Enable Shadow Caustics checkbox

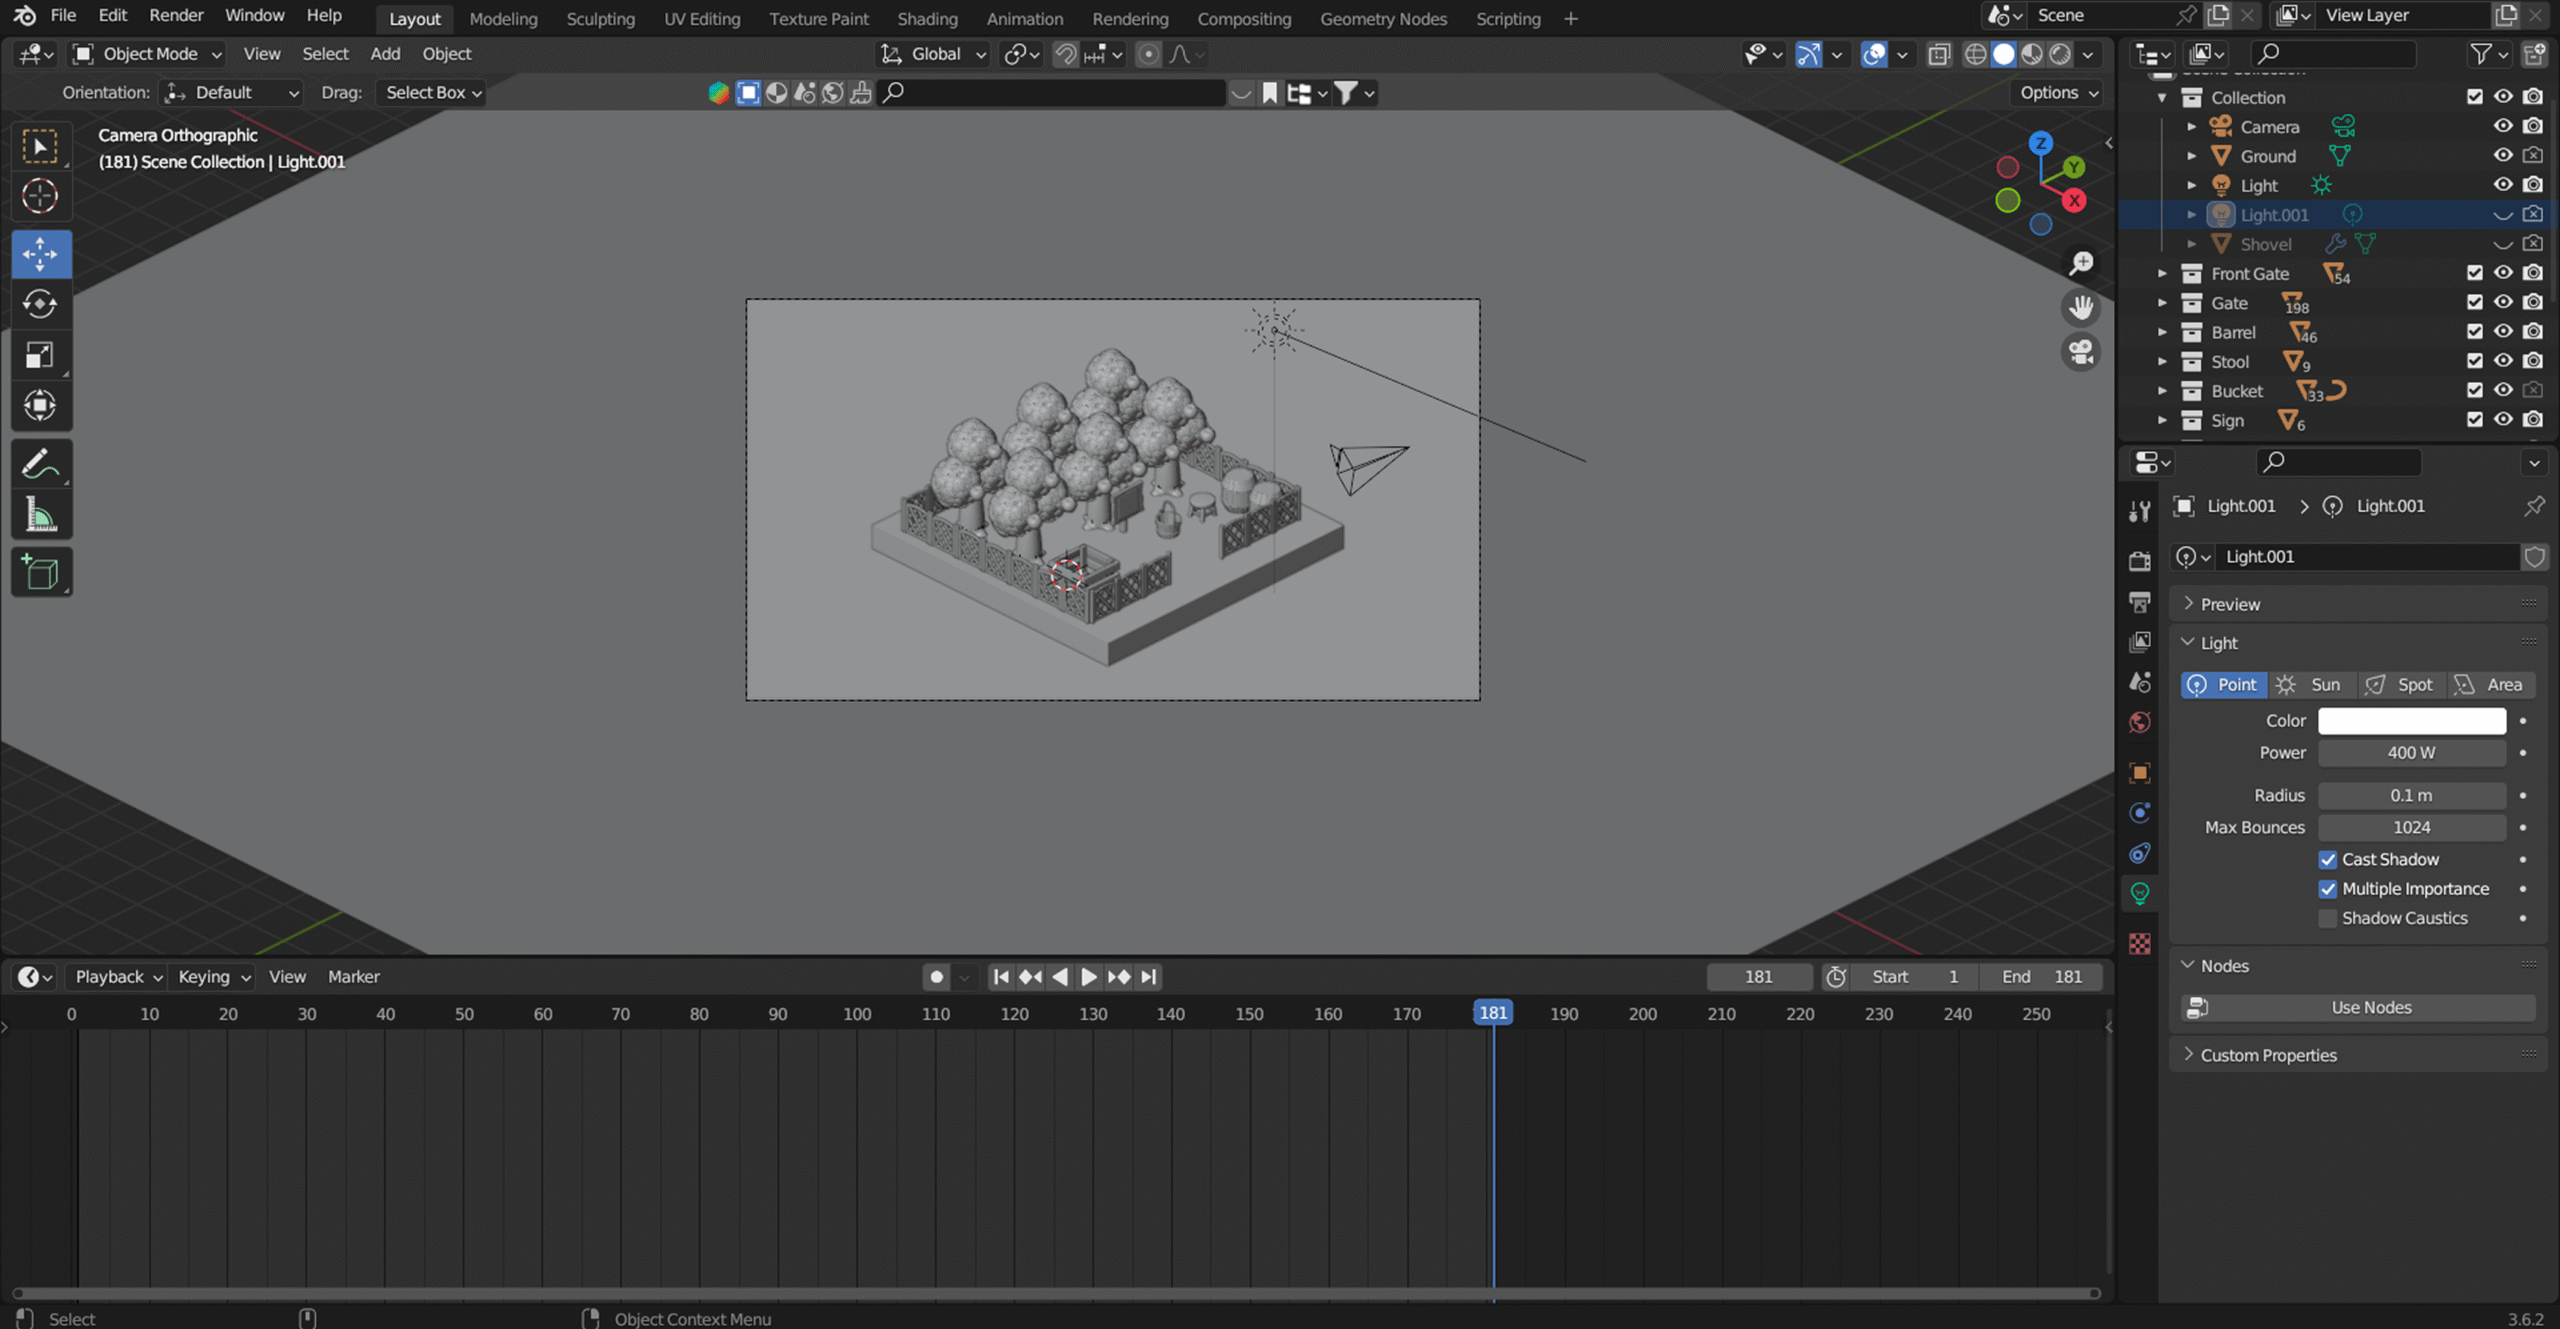[x=2328, y=918]
